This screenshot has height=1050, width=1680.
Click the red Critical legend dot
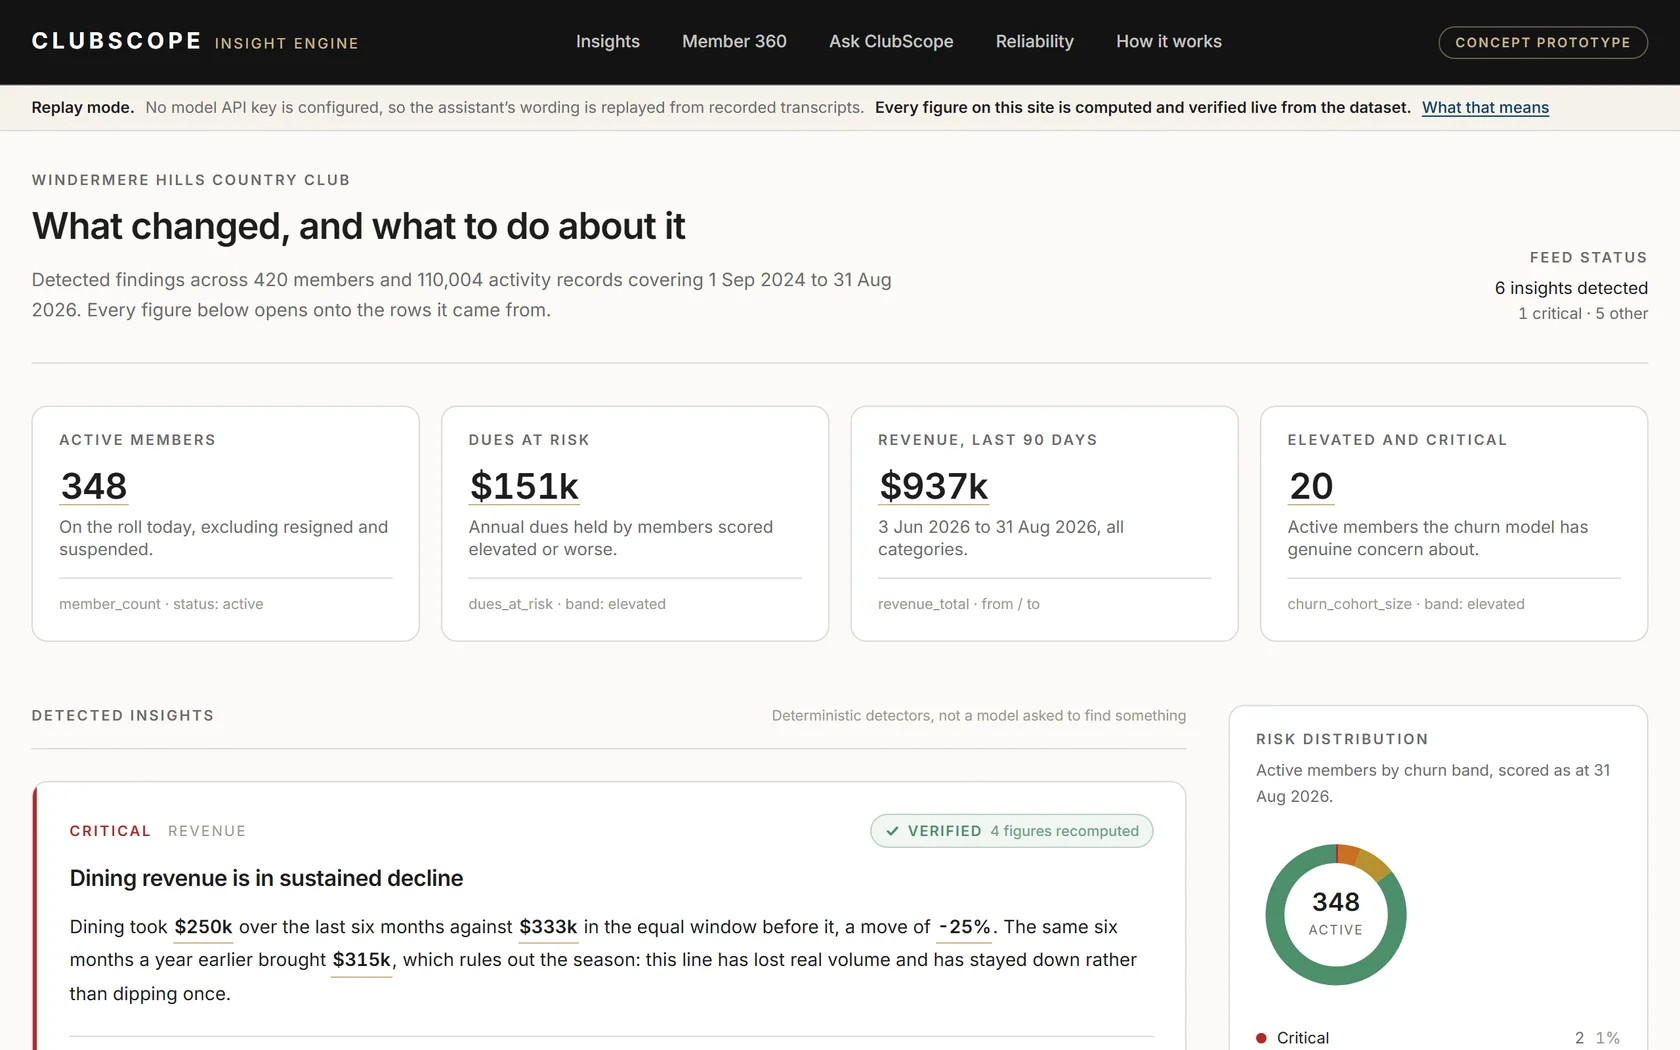(1261, 1038)
